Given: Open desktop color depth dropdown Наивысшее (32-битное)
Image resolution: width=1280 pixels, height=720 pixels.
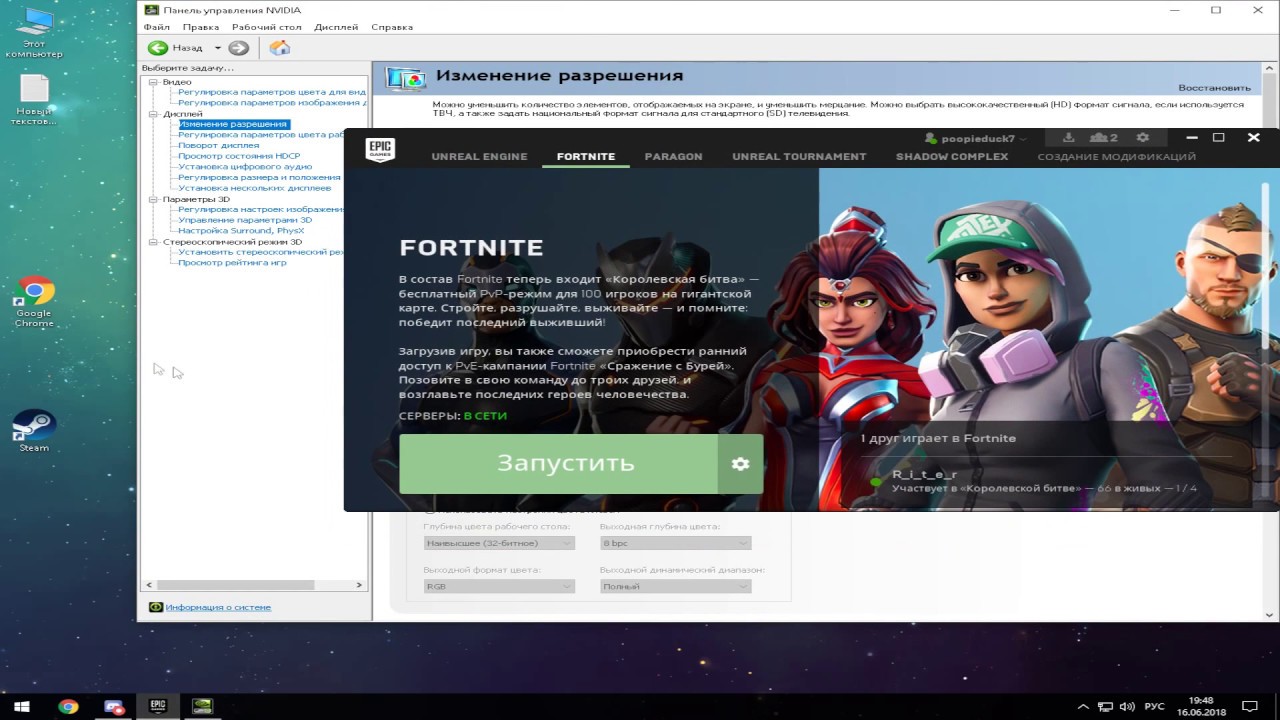Looking at the screenshot, I should tap(499, 543).
